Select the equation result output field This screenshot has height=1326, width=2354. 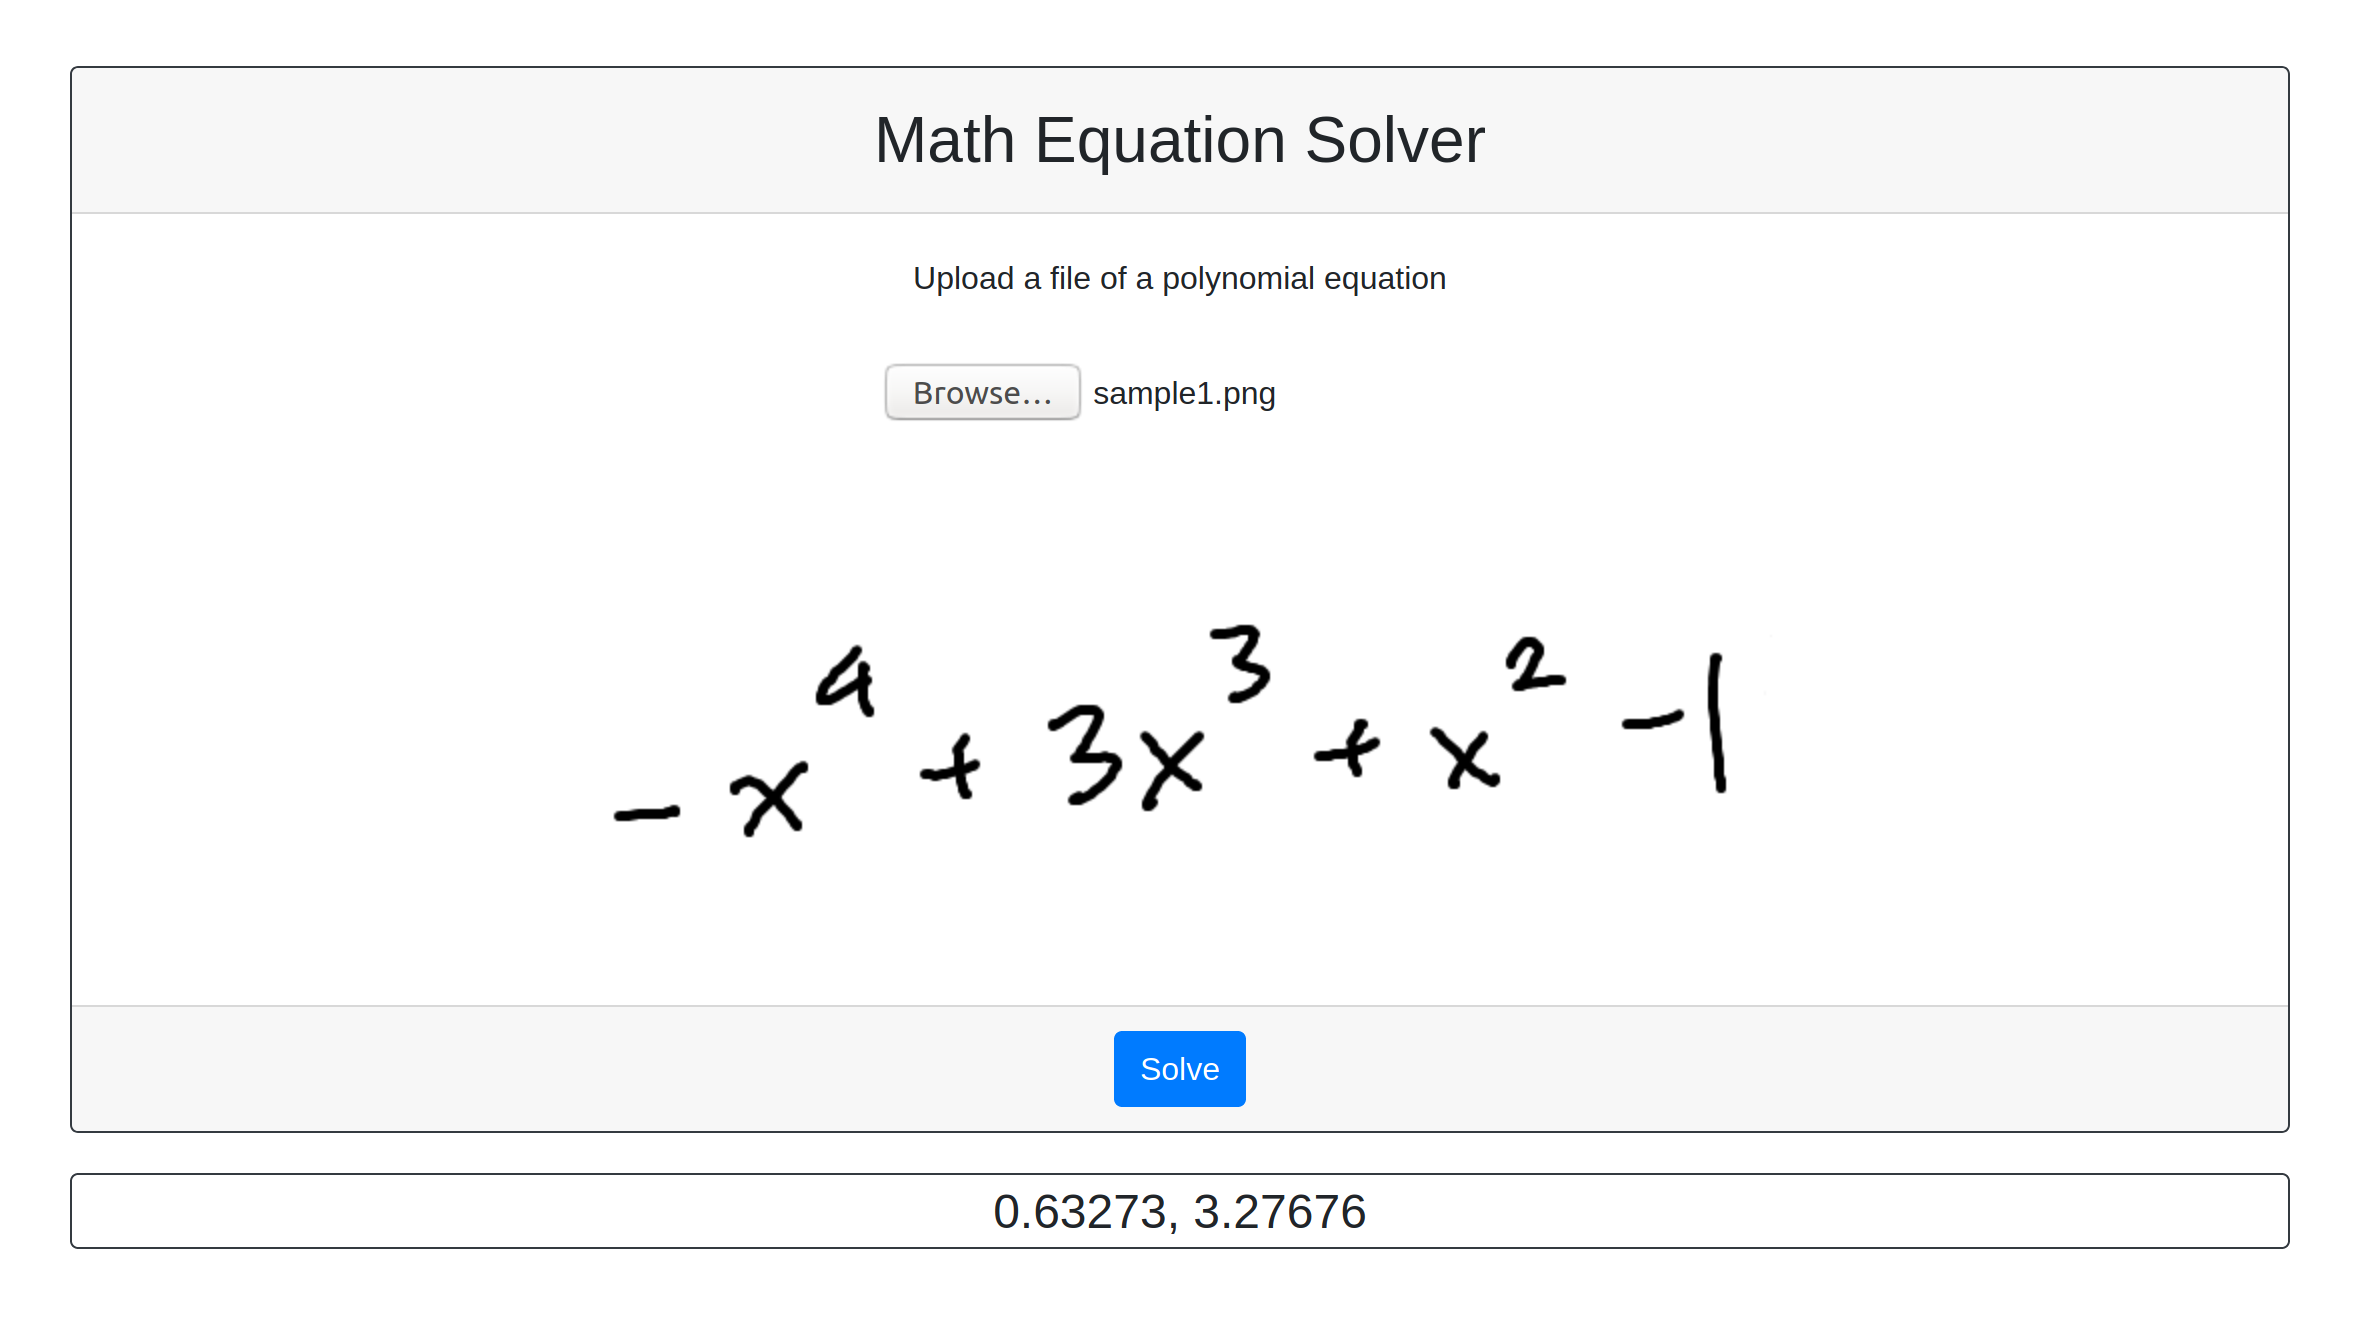click(1177, 1210)
